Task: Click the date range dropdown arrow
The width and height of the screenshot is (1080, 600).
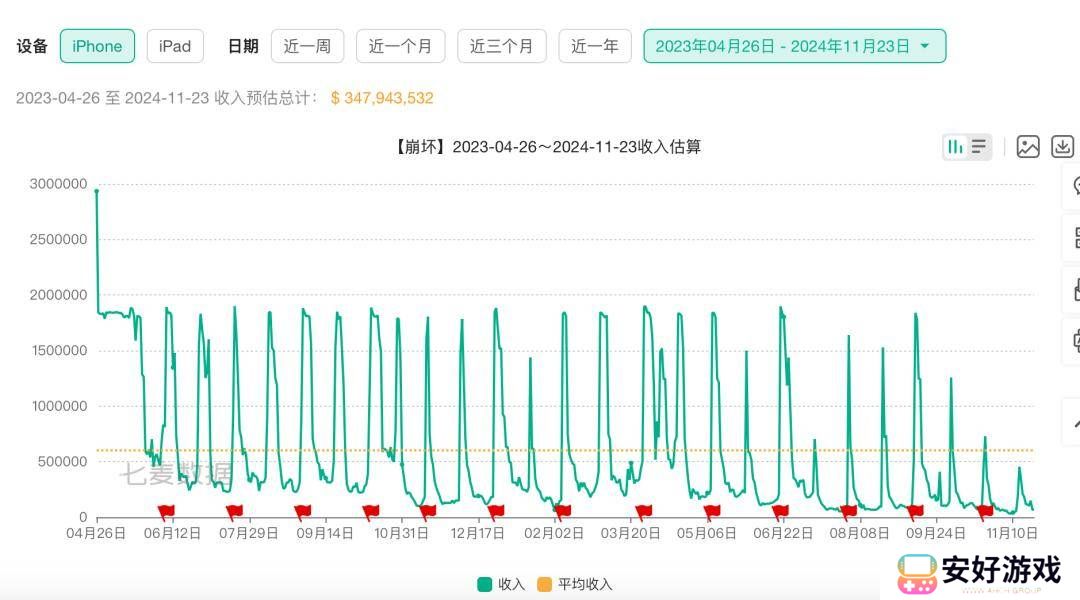Action: (x=925, y=46)
